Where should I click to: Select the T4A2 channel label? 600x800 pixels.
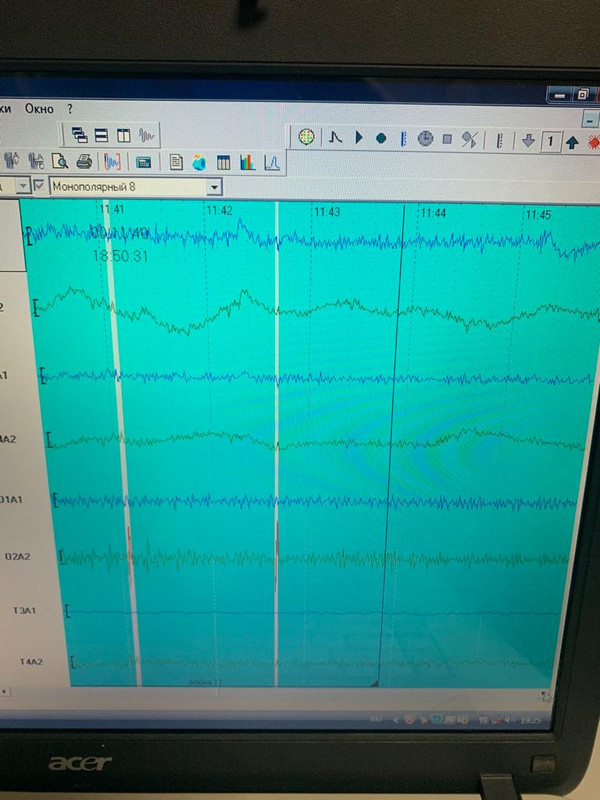(x=31, y=662)
